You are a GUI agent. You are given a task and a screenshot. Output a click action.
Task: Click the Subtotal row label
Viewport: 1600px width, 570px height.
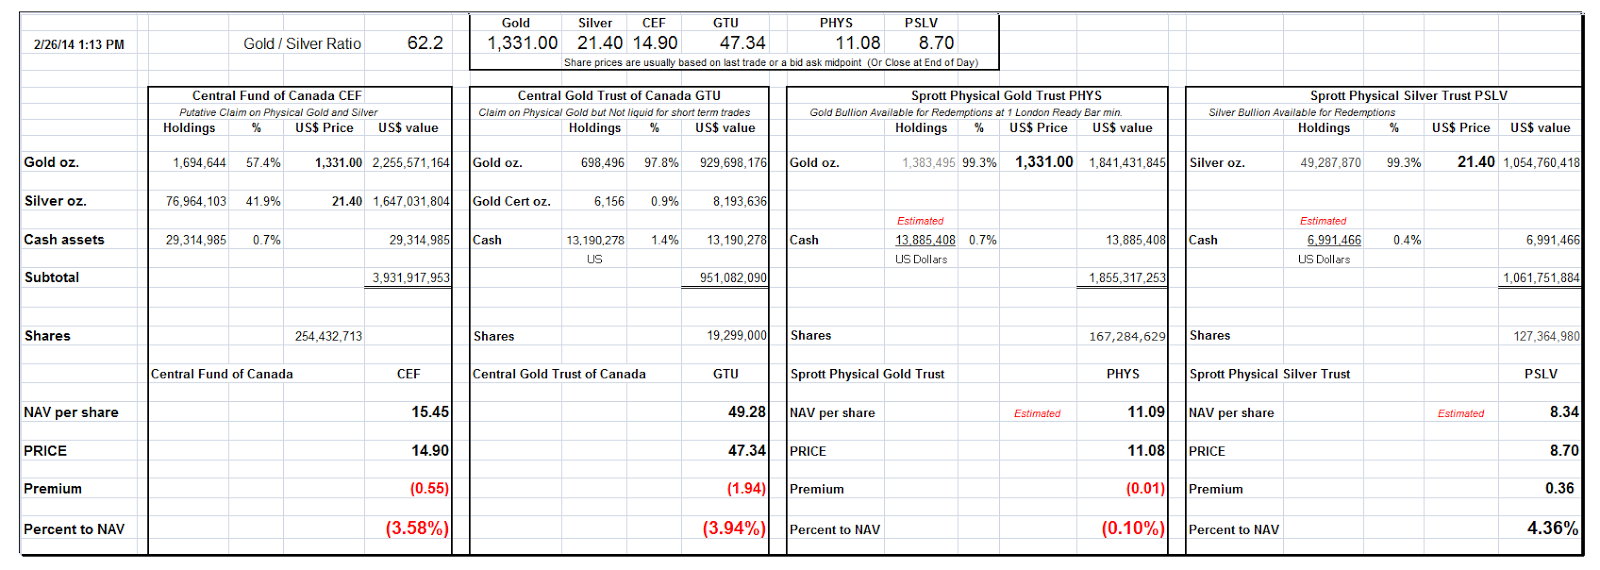(x=52, y=278)
